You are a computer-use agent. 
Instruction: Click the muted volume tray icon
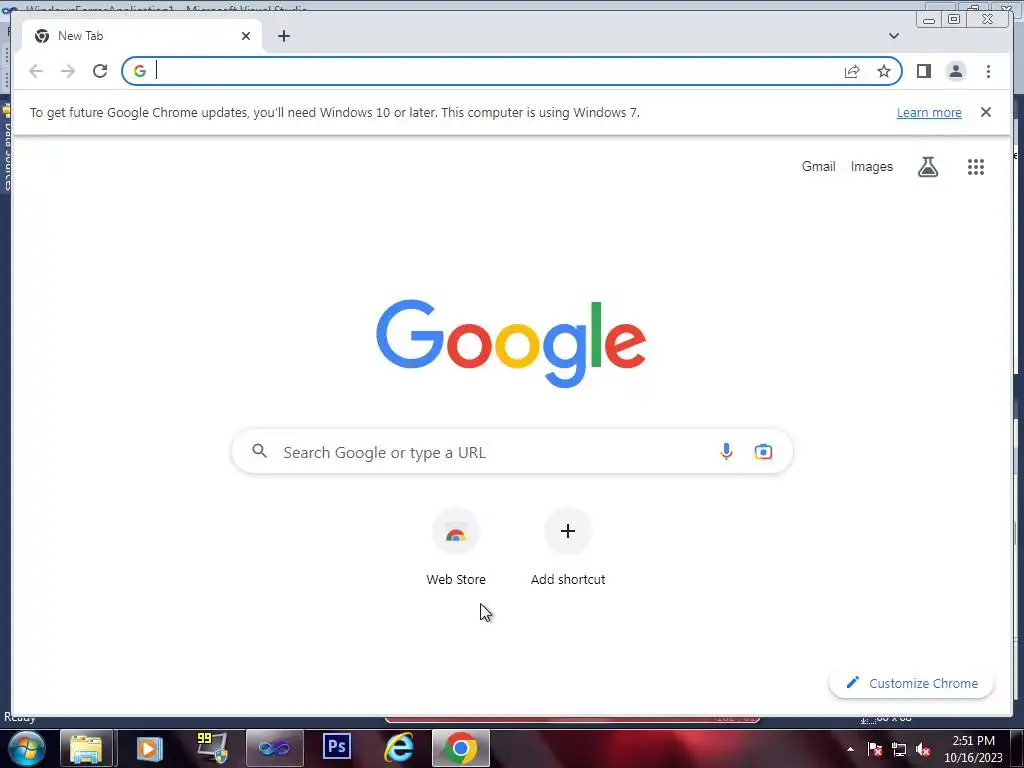923,749
